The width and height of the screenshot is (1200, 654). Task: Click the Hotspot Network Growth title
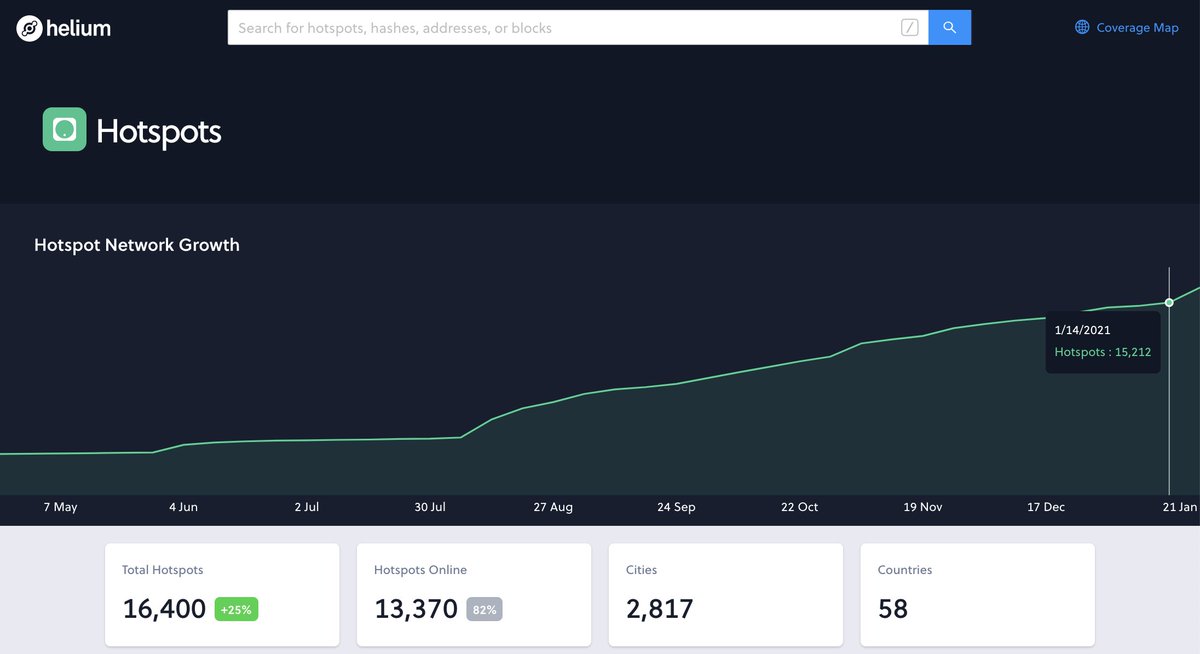137,245
